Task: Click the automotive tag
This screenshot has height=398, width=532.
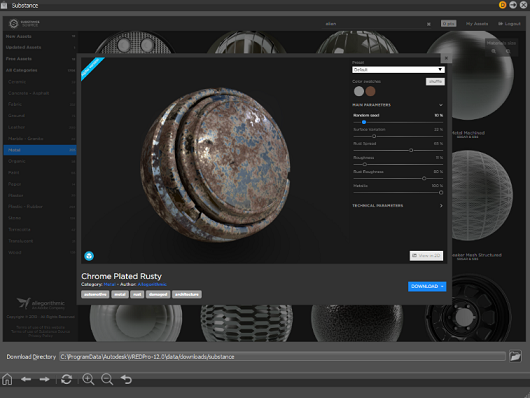Action: pos(95,295)
